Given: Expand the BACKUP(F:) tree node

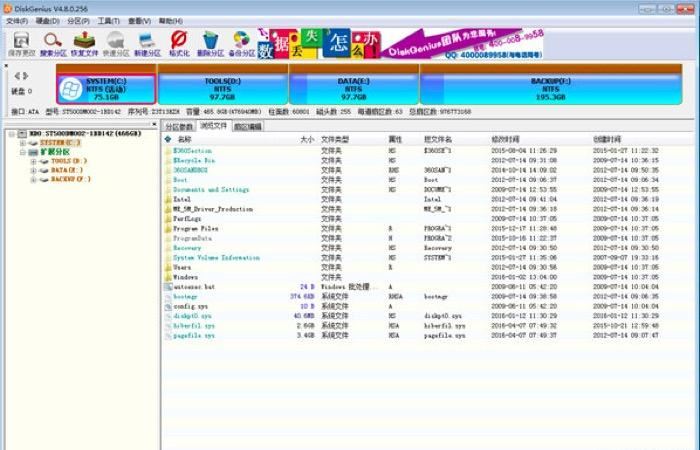Looking at the screenshot, I should pos(33,179).
